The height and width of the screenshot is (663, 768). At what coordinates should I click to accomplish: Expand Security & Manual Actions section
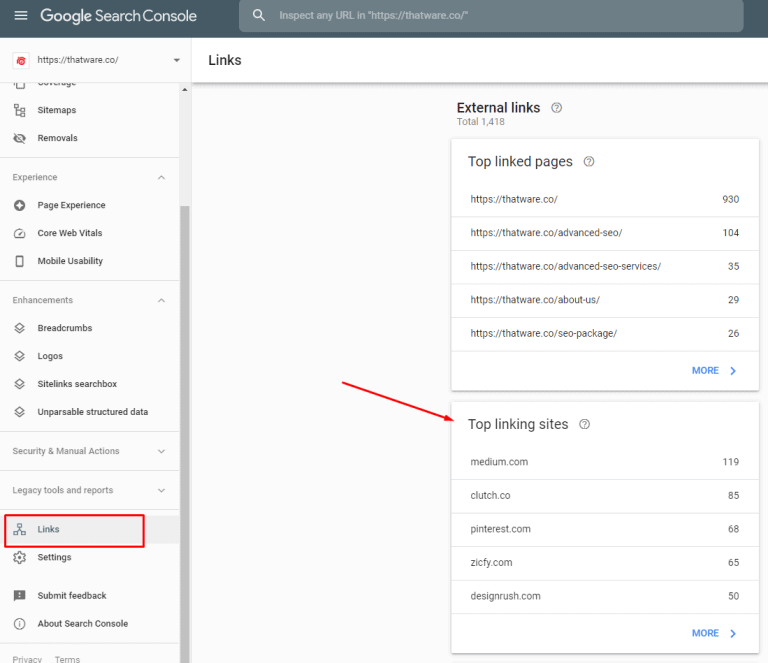click(x=161, y=451)
